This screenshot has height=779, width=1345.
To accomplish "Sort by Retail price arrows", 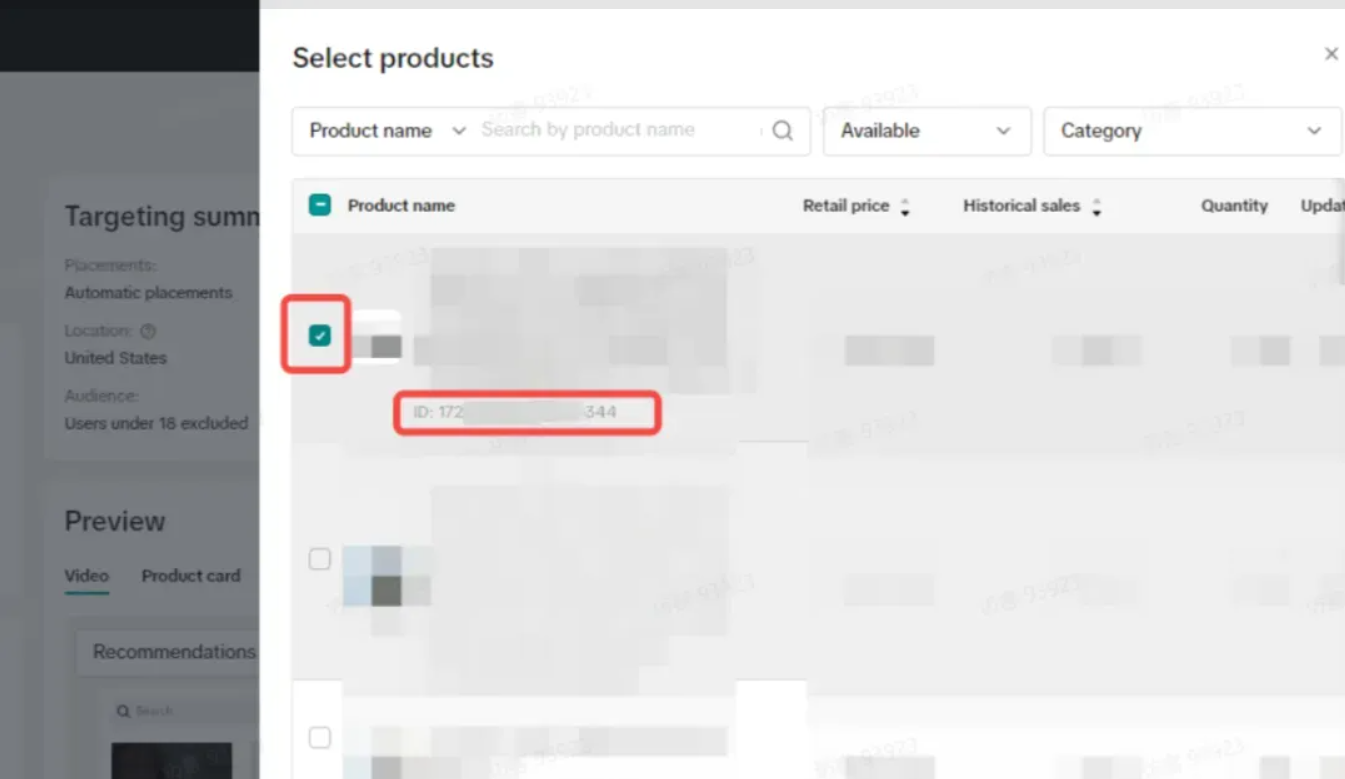I will click(x=905, y=207).
